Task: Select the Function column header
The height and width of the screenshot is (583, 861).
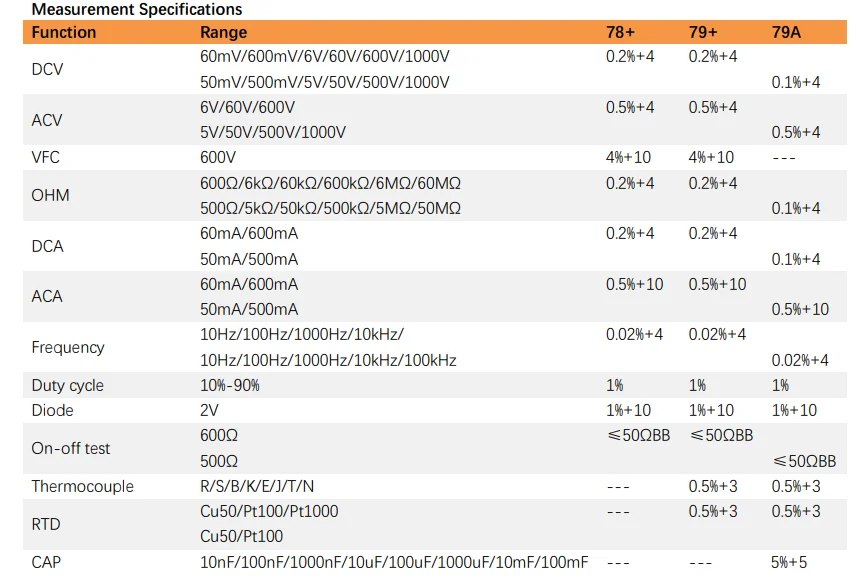Action: (64, 32)
